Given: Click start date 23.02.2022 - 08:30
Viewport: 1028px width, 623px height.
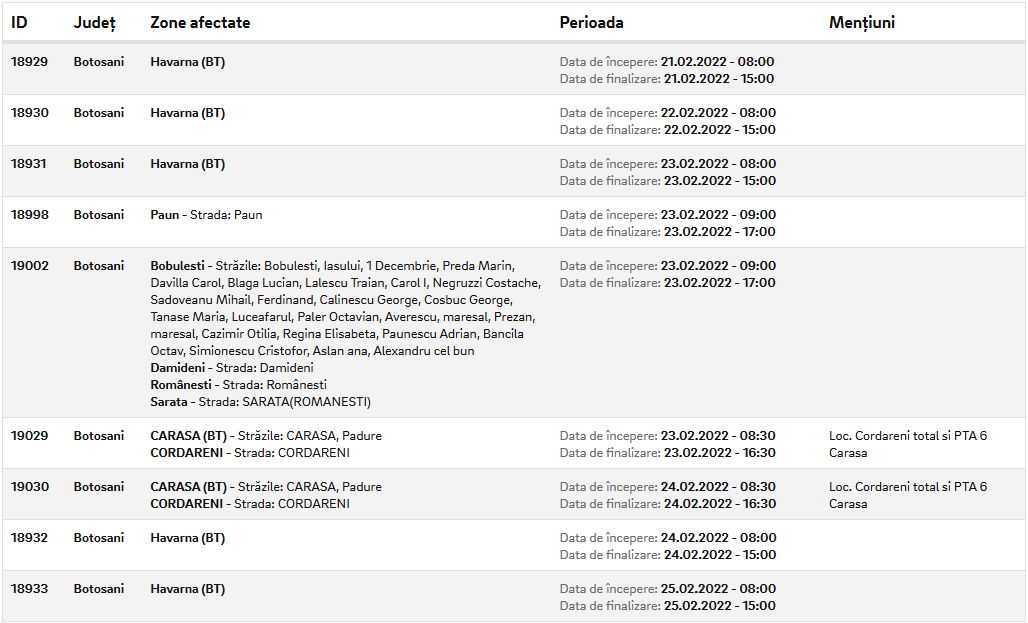Looking at the screenshot, I should coord(718,435).
